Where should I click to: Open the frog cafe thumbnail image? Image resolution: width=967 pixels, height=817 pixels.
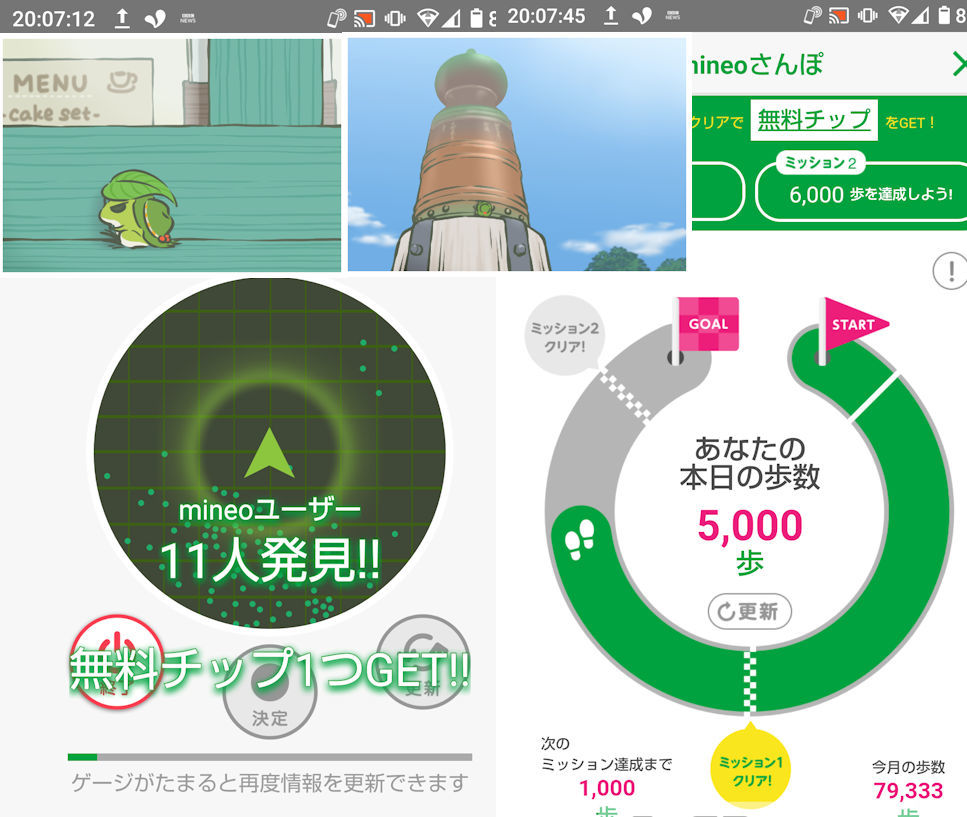[172, 155]
